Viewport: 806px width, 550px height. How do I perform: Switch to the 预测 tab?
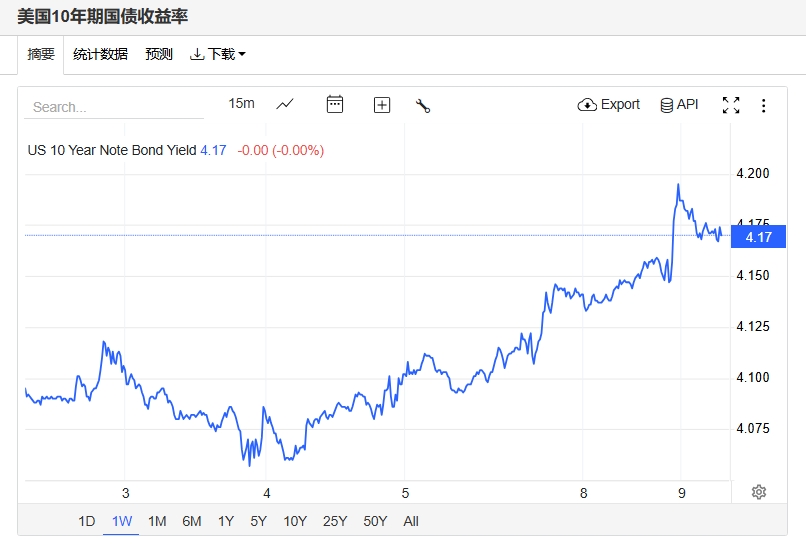click(159, 54)
